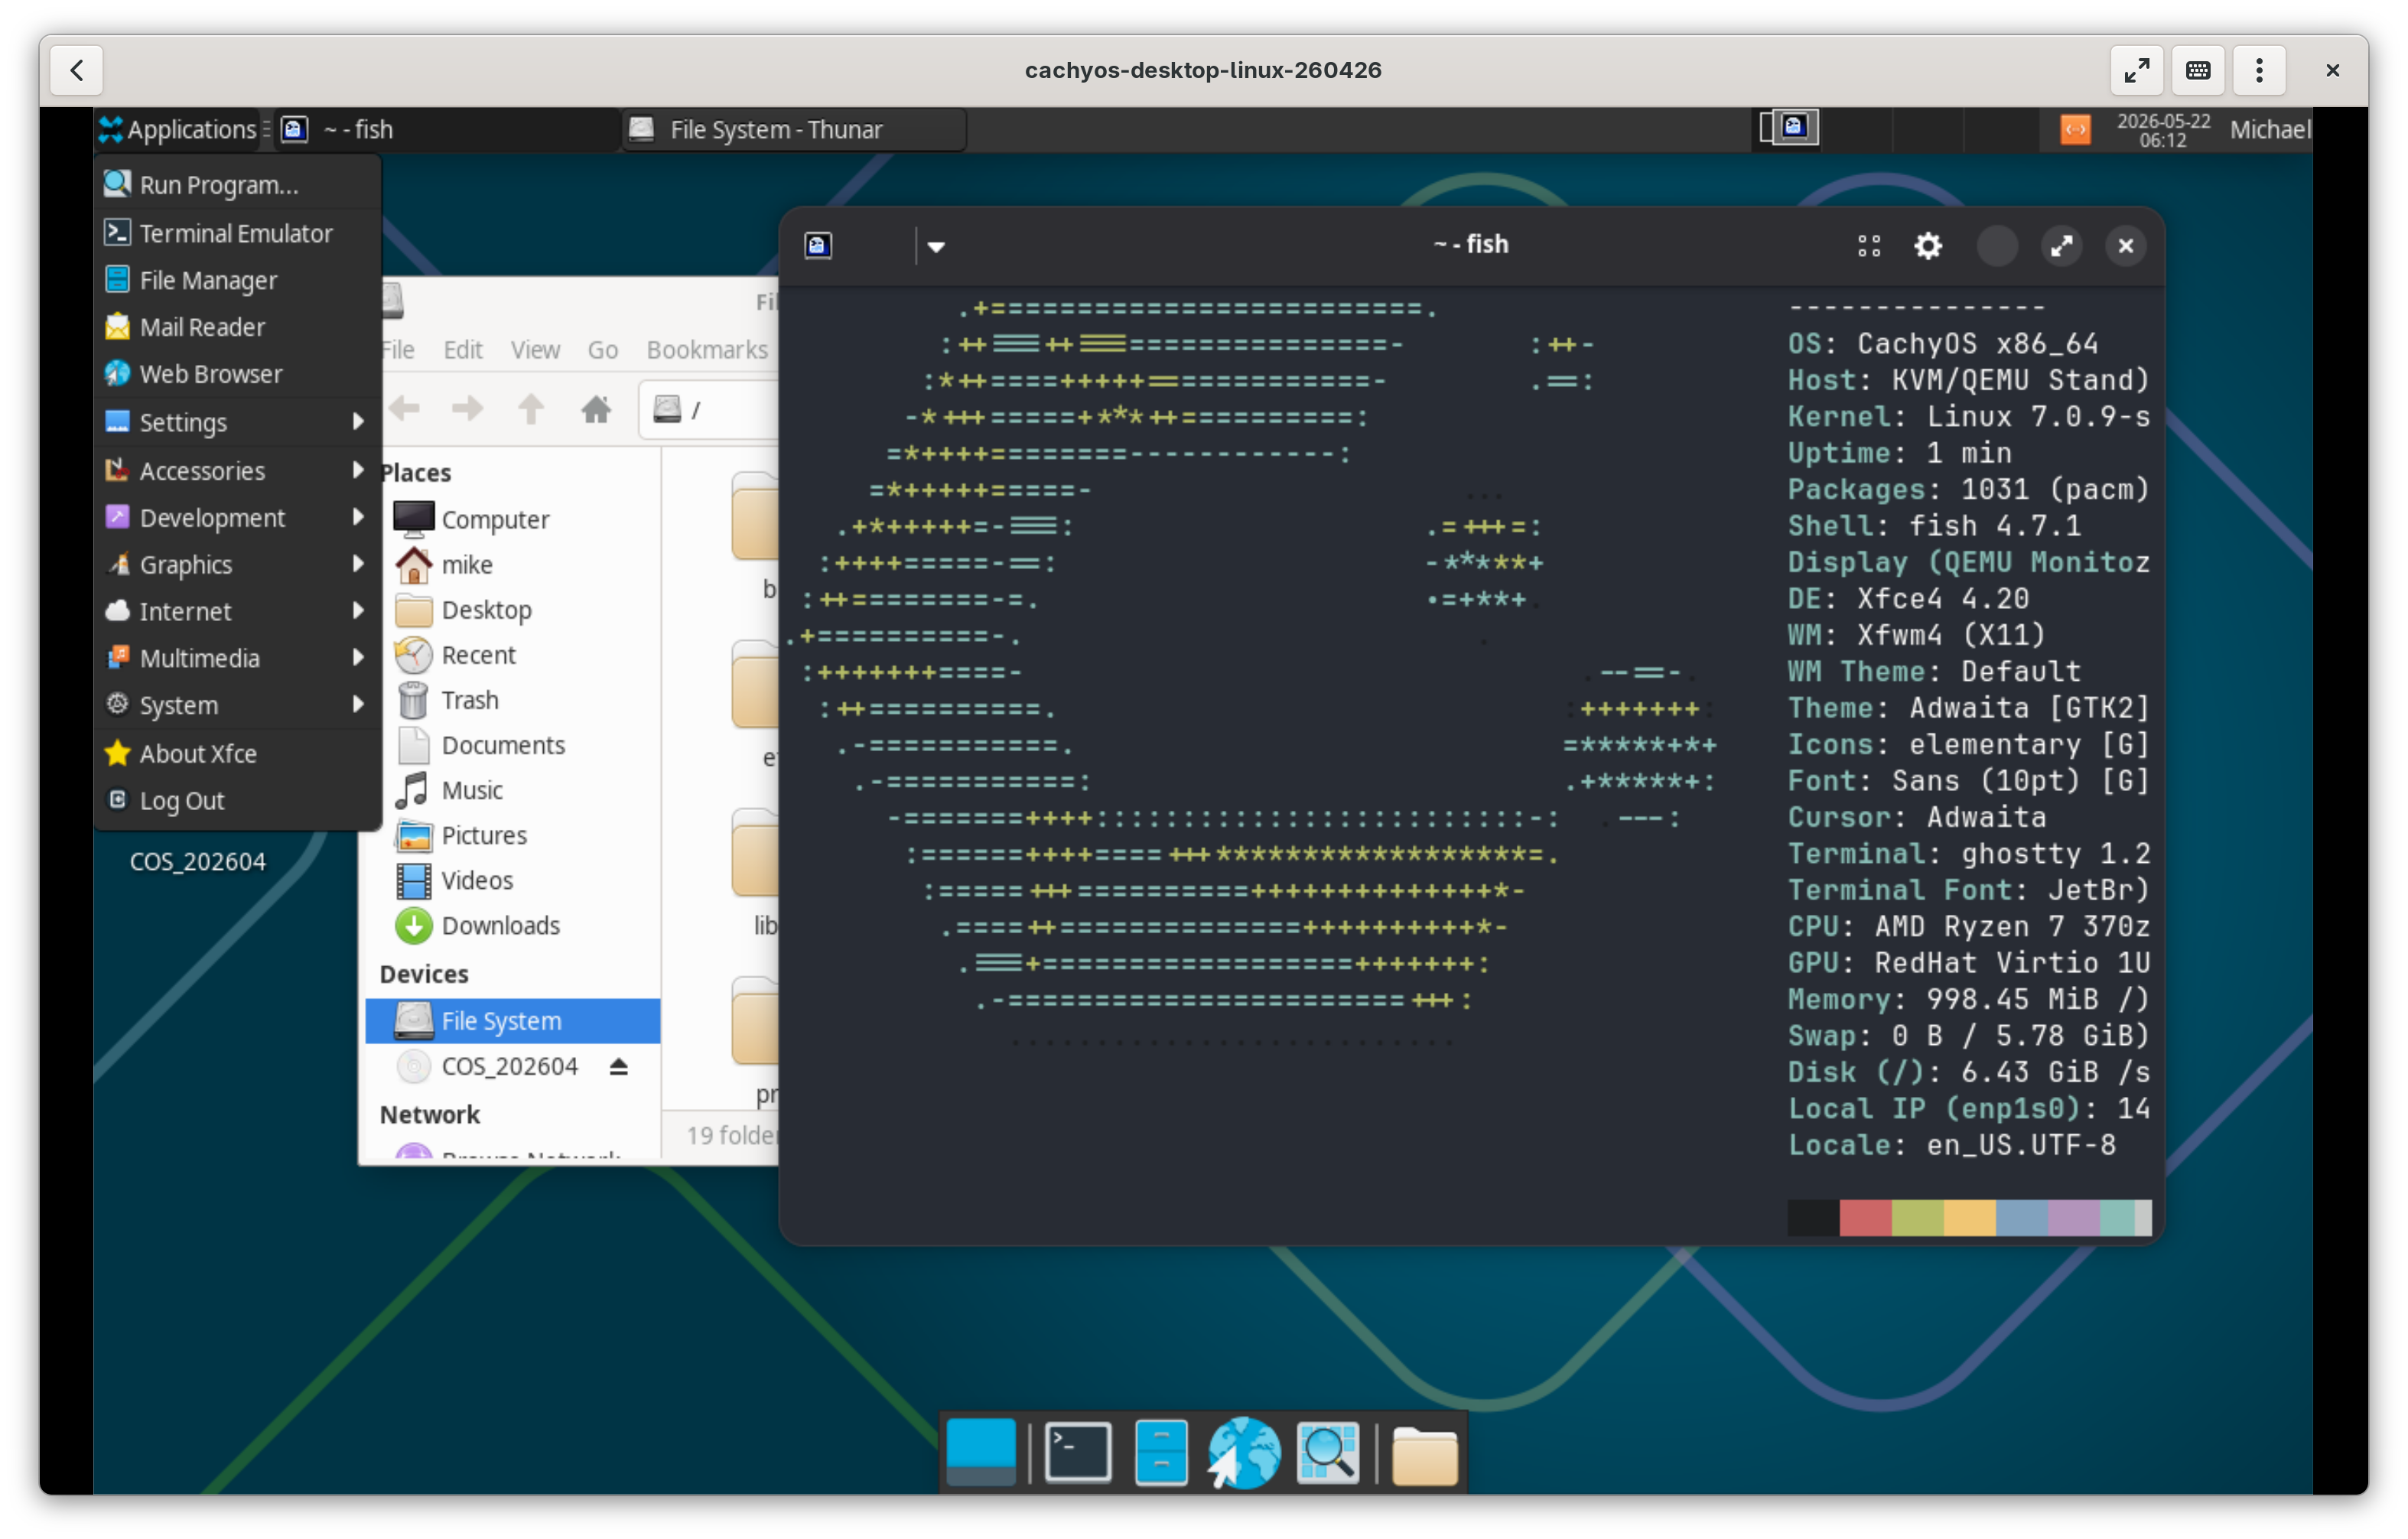Viewport: 2408px width, 1539px height.
Task: Click the orange tray icon beside the clock
Action: pos(2075,129)
